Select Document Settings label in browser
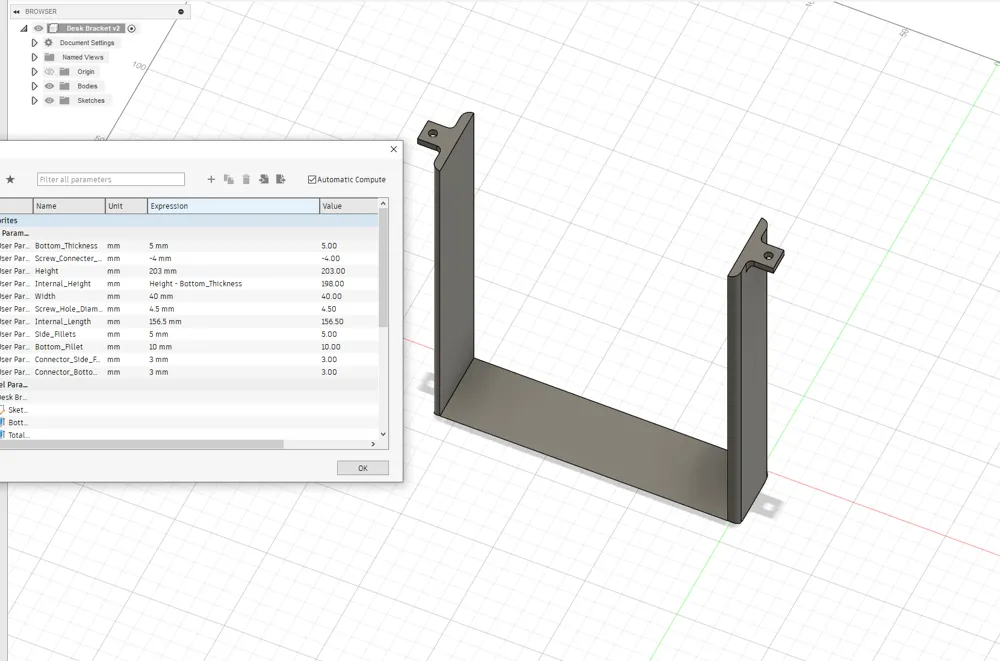Image resolution: width=1000 pixels, height=661 pixels. coord(87,43)
